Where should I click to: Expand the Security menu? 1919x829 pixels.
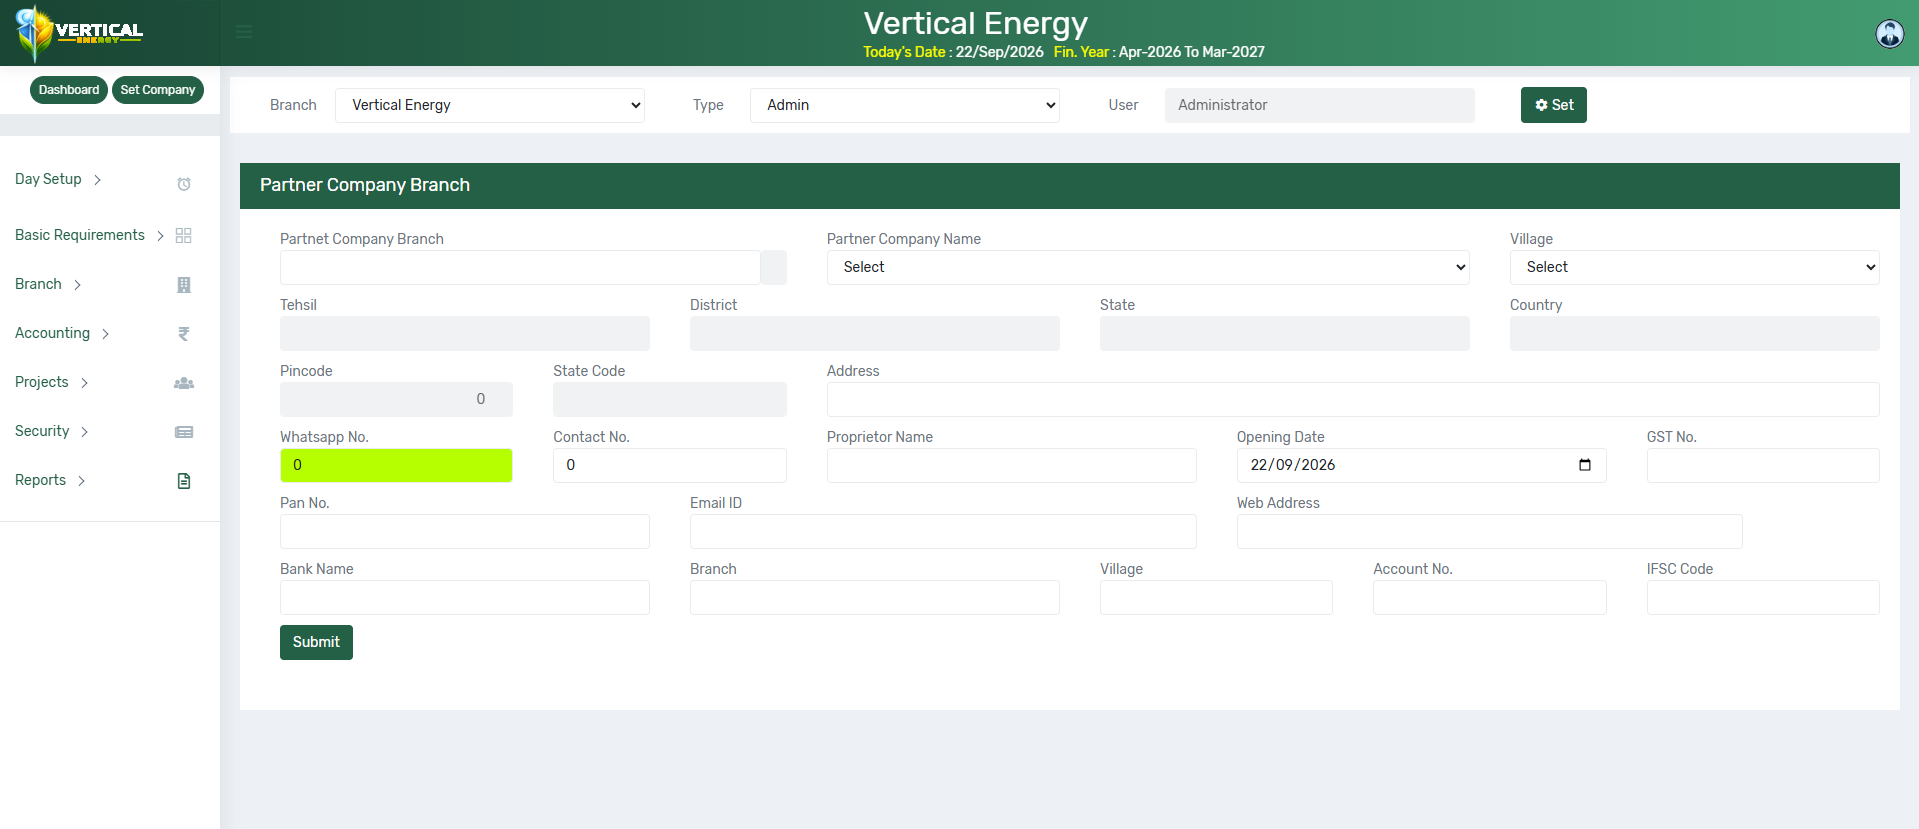[x=52, y=431]
